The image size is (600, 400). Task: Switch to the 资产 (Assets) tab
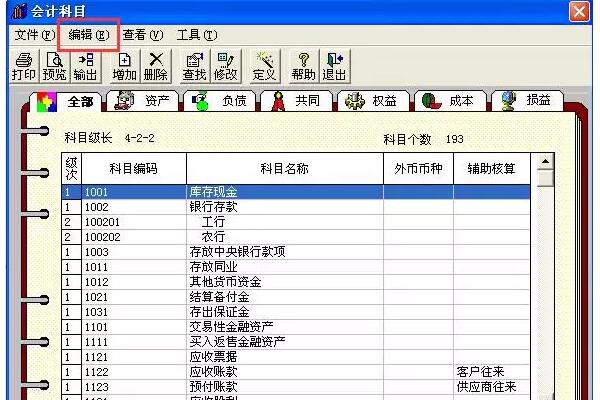point(145,100)
